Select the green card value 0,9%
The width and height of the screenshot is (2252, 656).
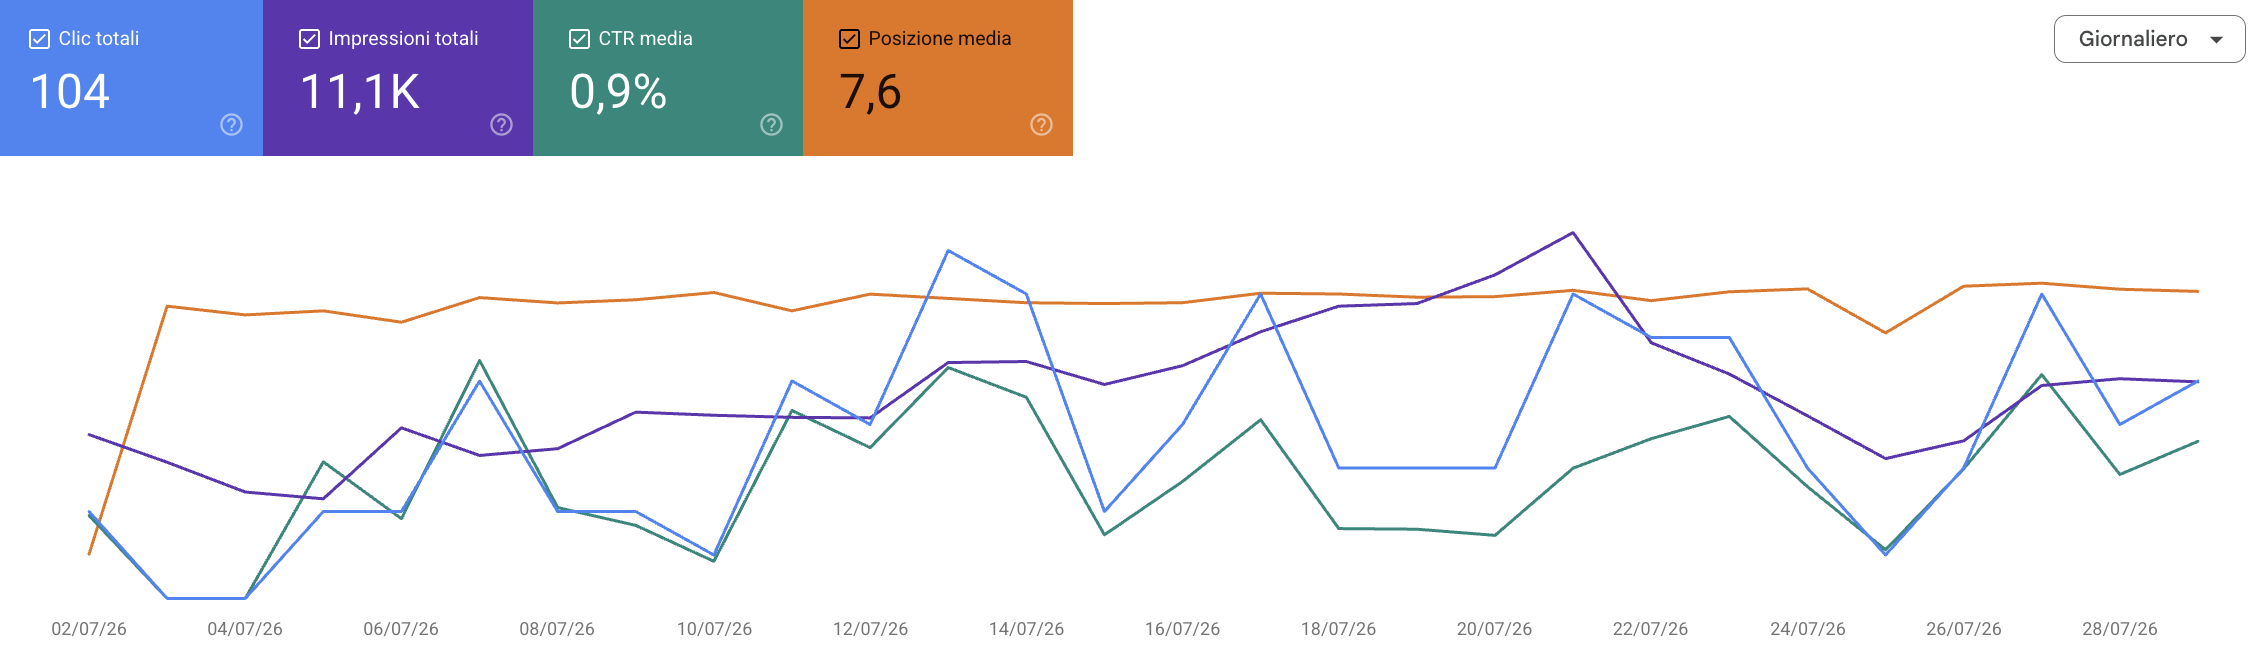click(x=618, y=92)
